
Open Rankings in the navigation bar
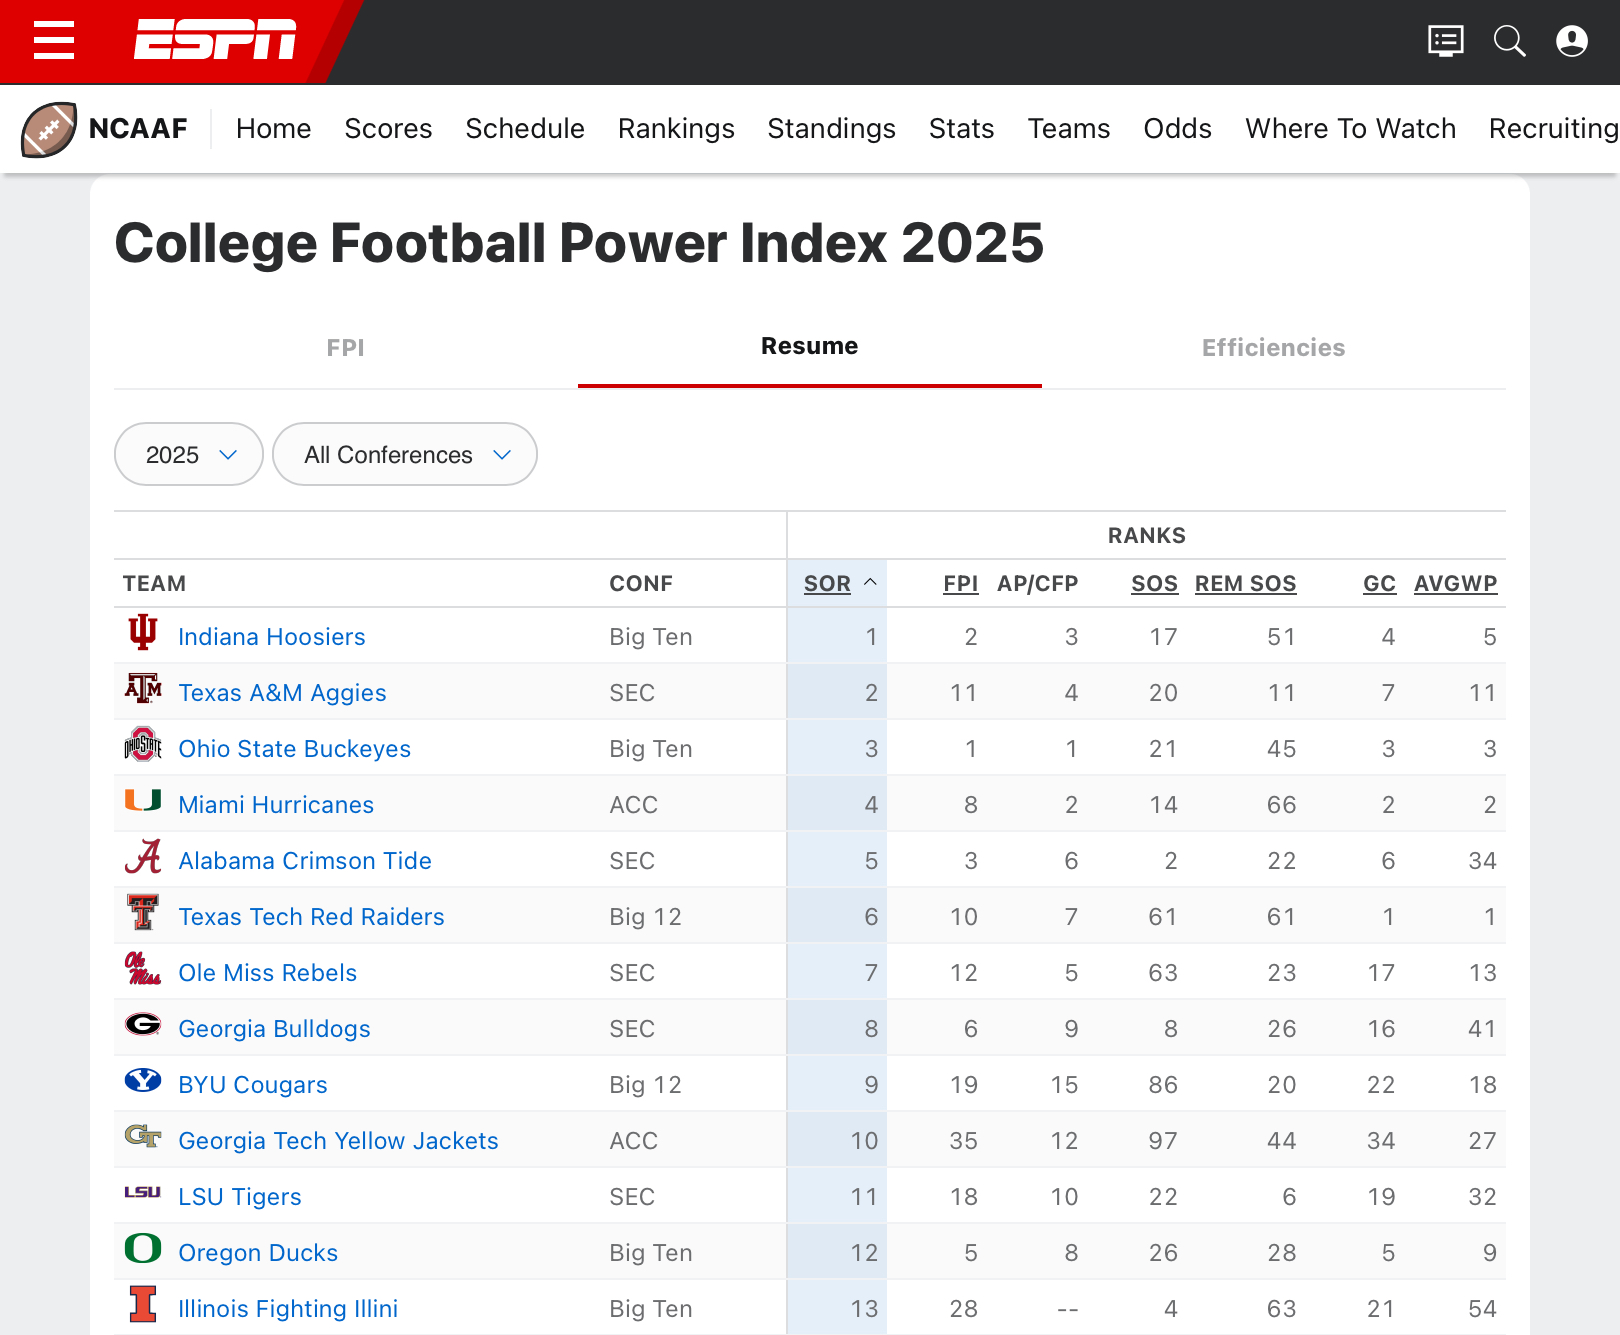[x=676, y=129]
